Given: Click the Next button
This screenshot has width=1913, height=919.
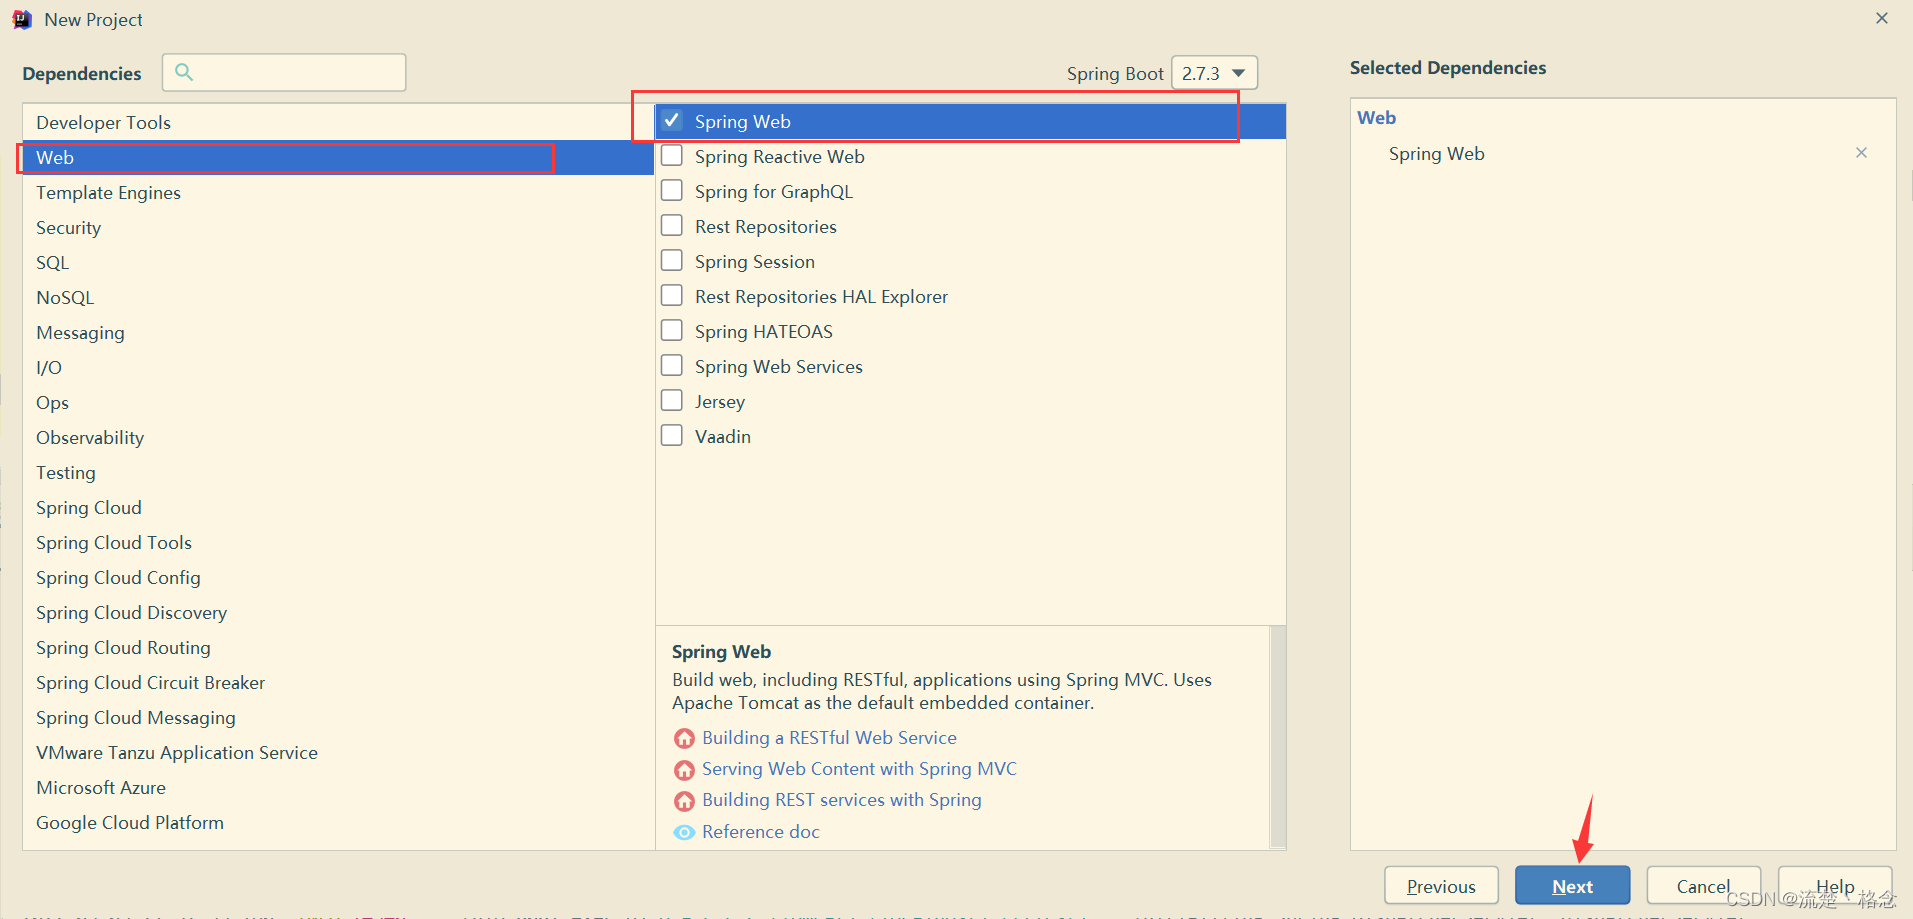Looking at the screenshot, I should (x=1572, y=886).
